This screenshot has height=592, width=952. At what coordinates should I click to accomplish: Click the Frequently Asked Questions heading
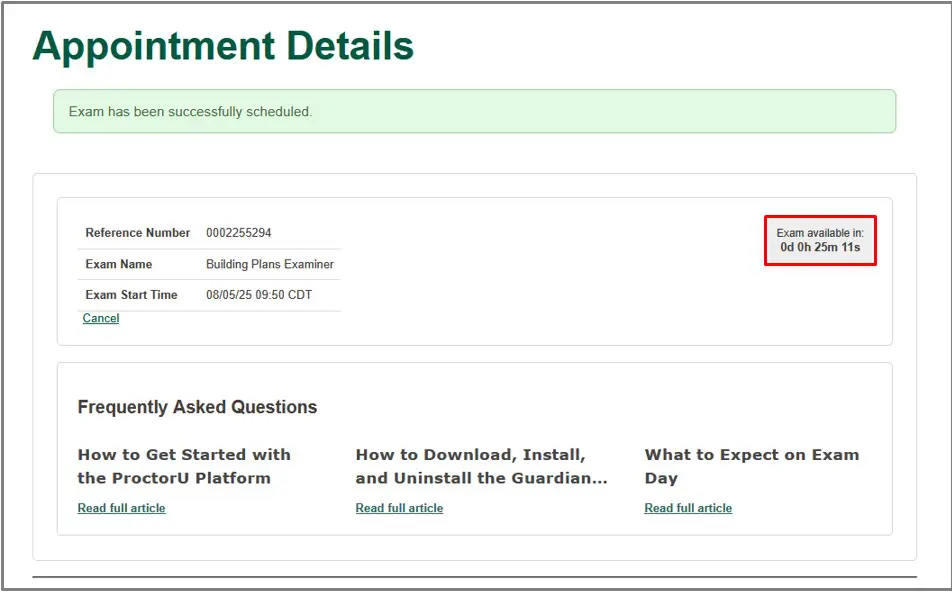coord(197,407)
